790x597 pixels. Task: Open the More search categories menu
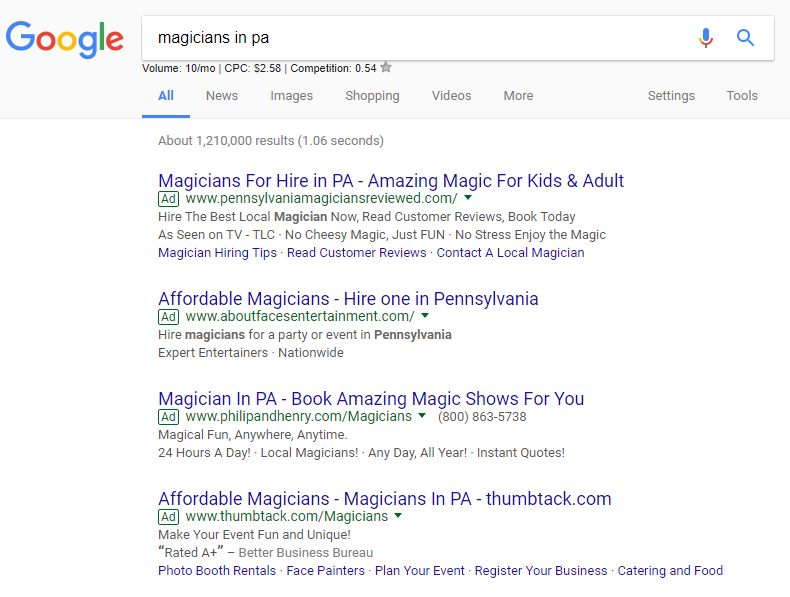pos(518,96)
